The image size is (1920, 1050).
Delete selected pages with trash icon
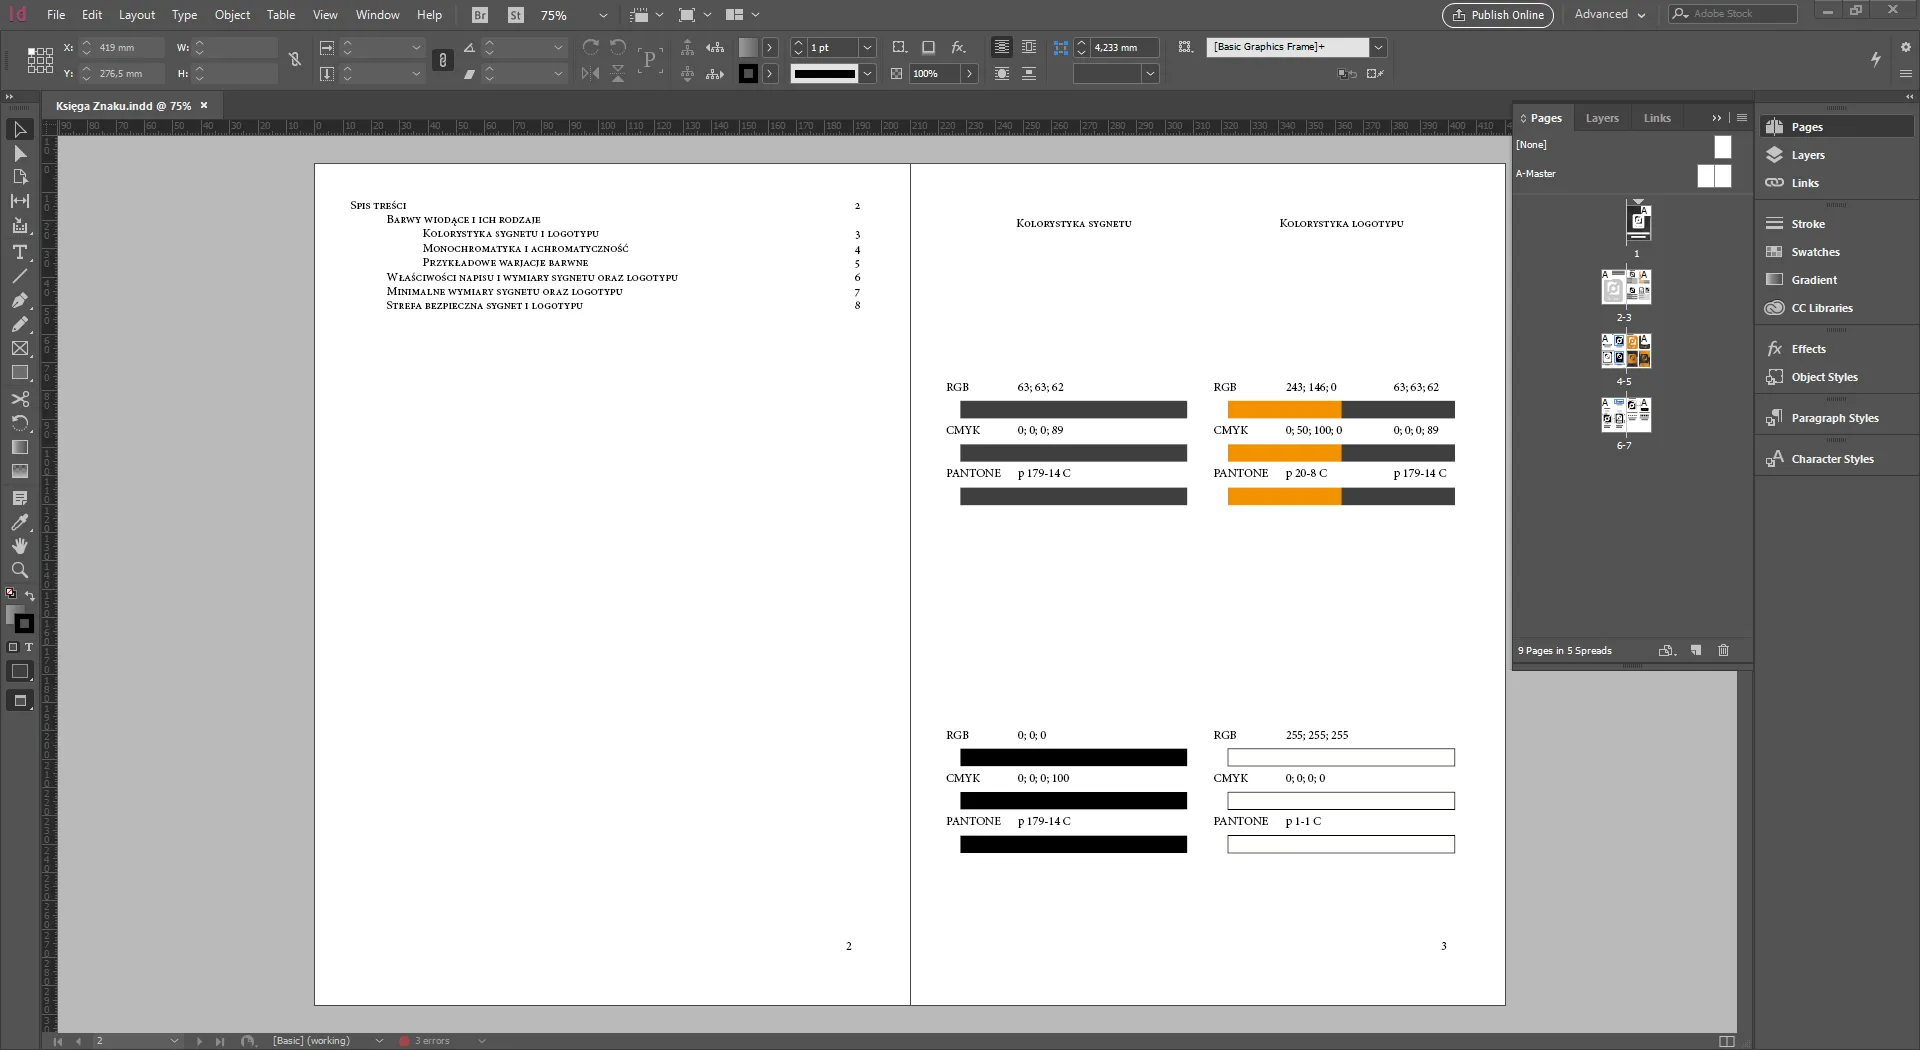[x=1723, y=651]
